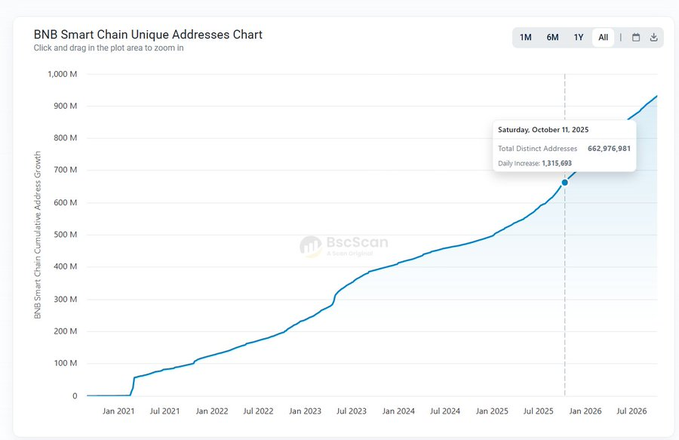
Task: Open the calendar date picker icon
Action: (636, 37)
